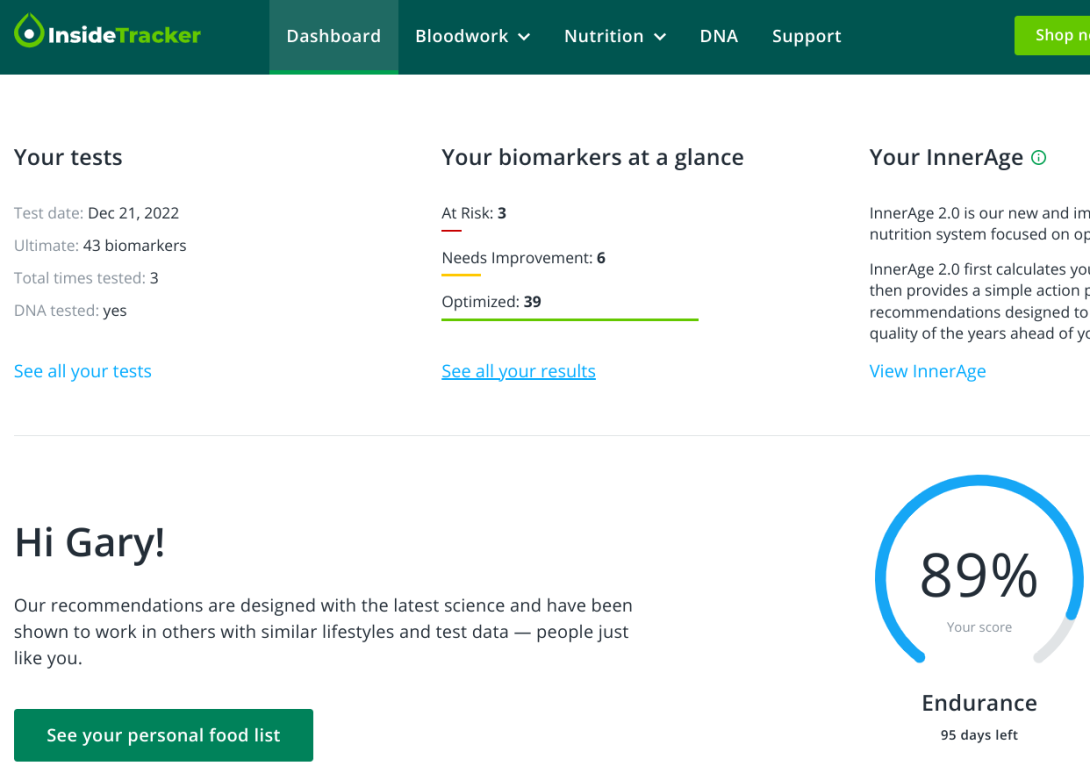The image size is (1090, 766).
Task: Open the Bloodwork chevron arrow
Action: click(527, 37)
